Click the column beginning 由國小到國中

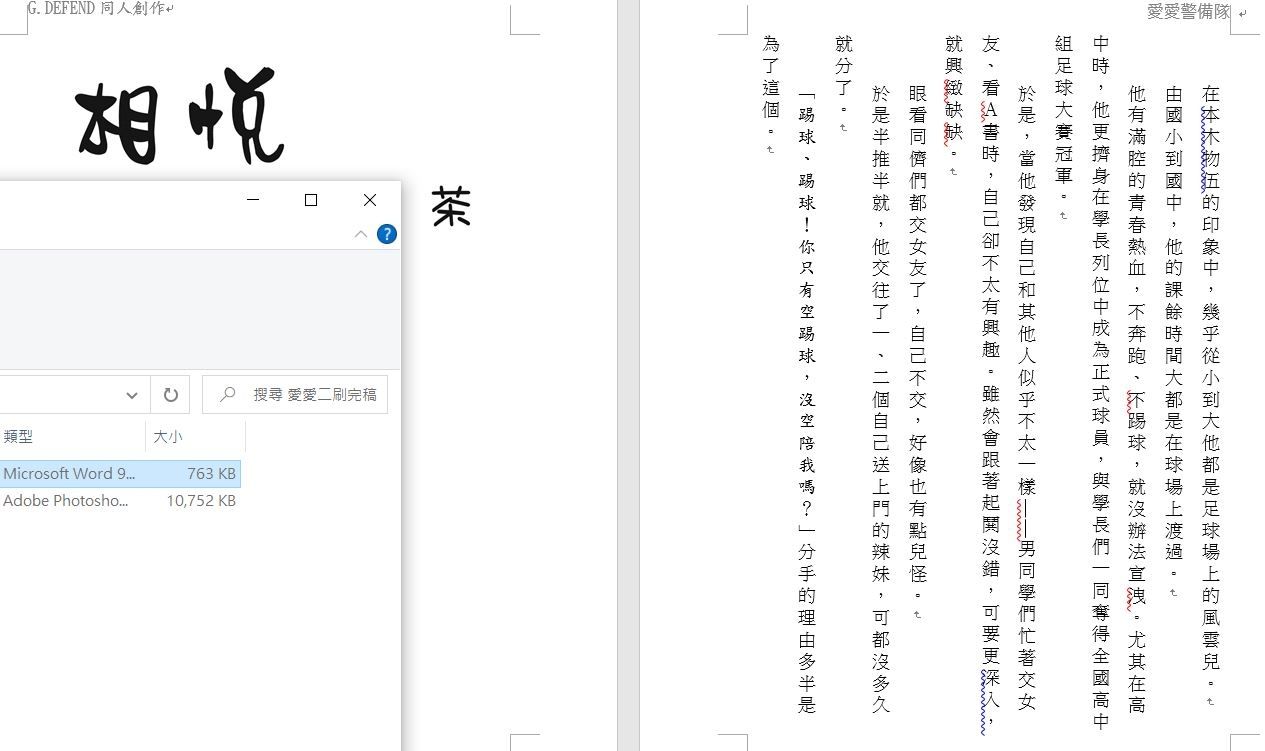tap(1174, 335)
